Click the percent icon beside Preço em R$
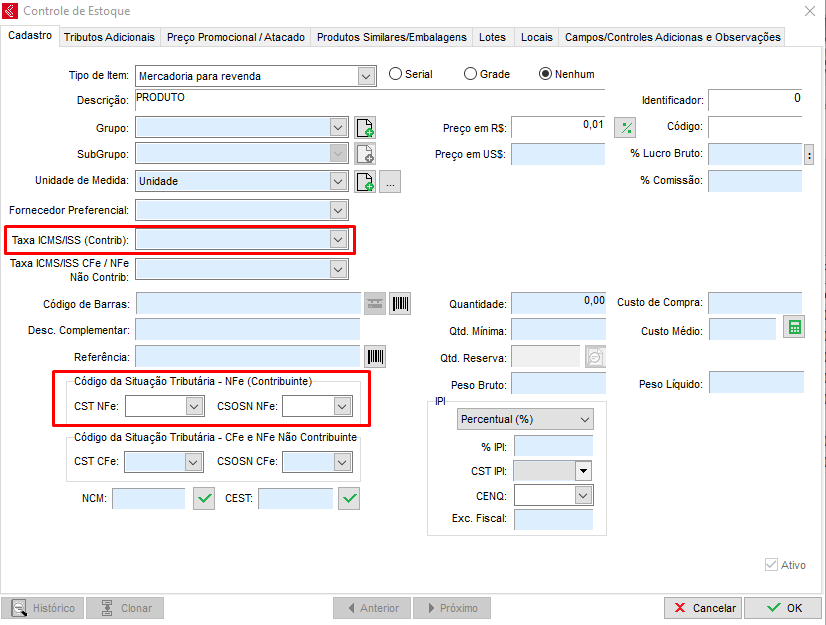This screenshot has height=625, width=826. click(x=625, y=128)
